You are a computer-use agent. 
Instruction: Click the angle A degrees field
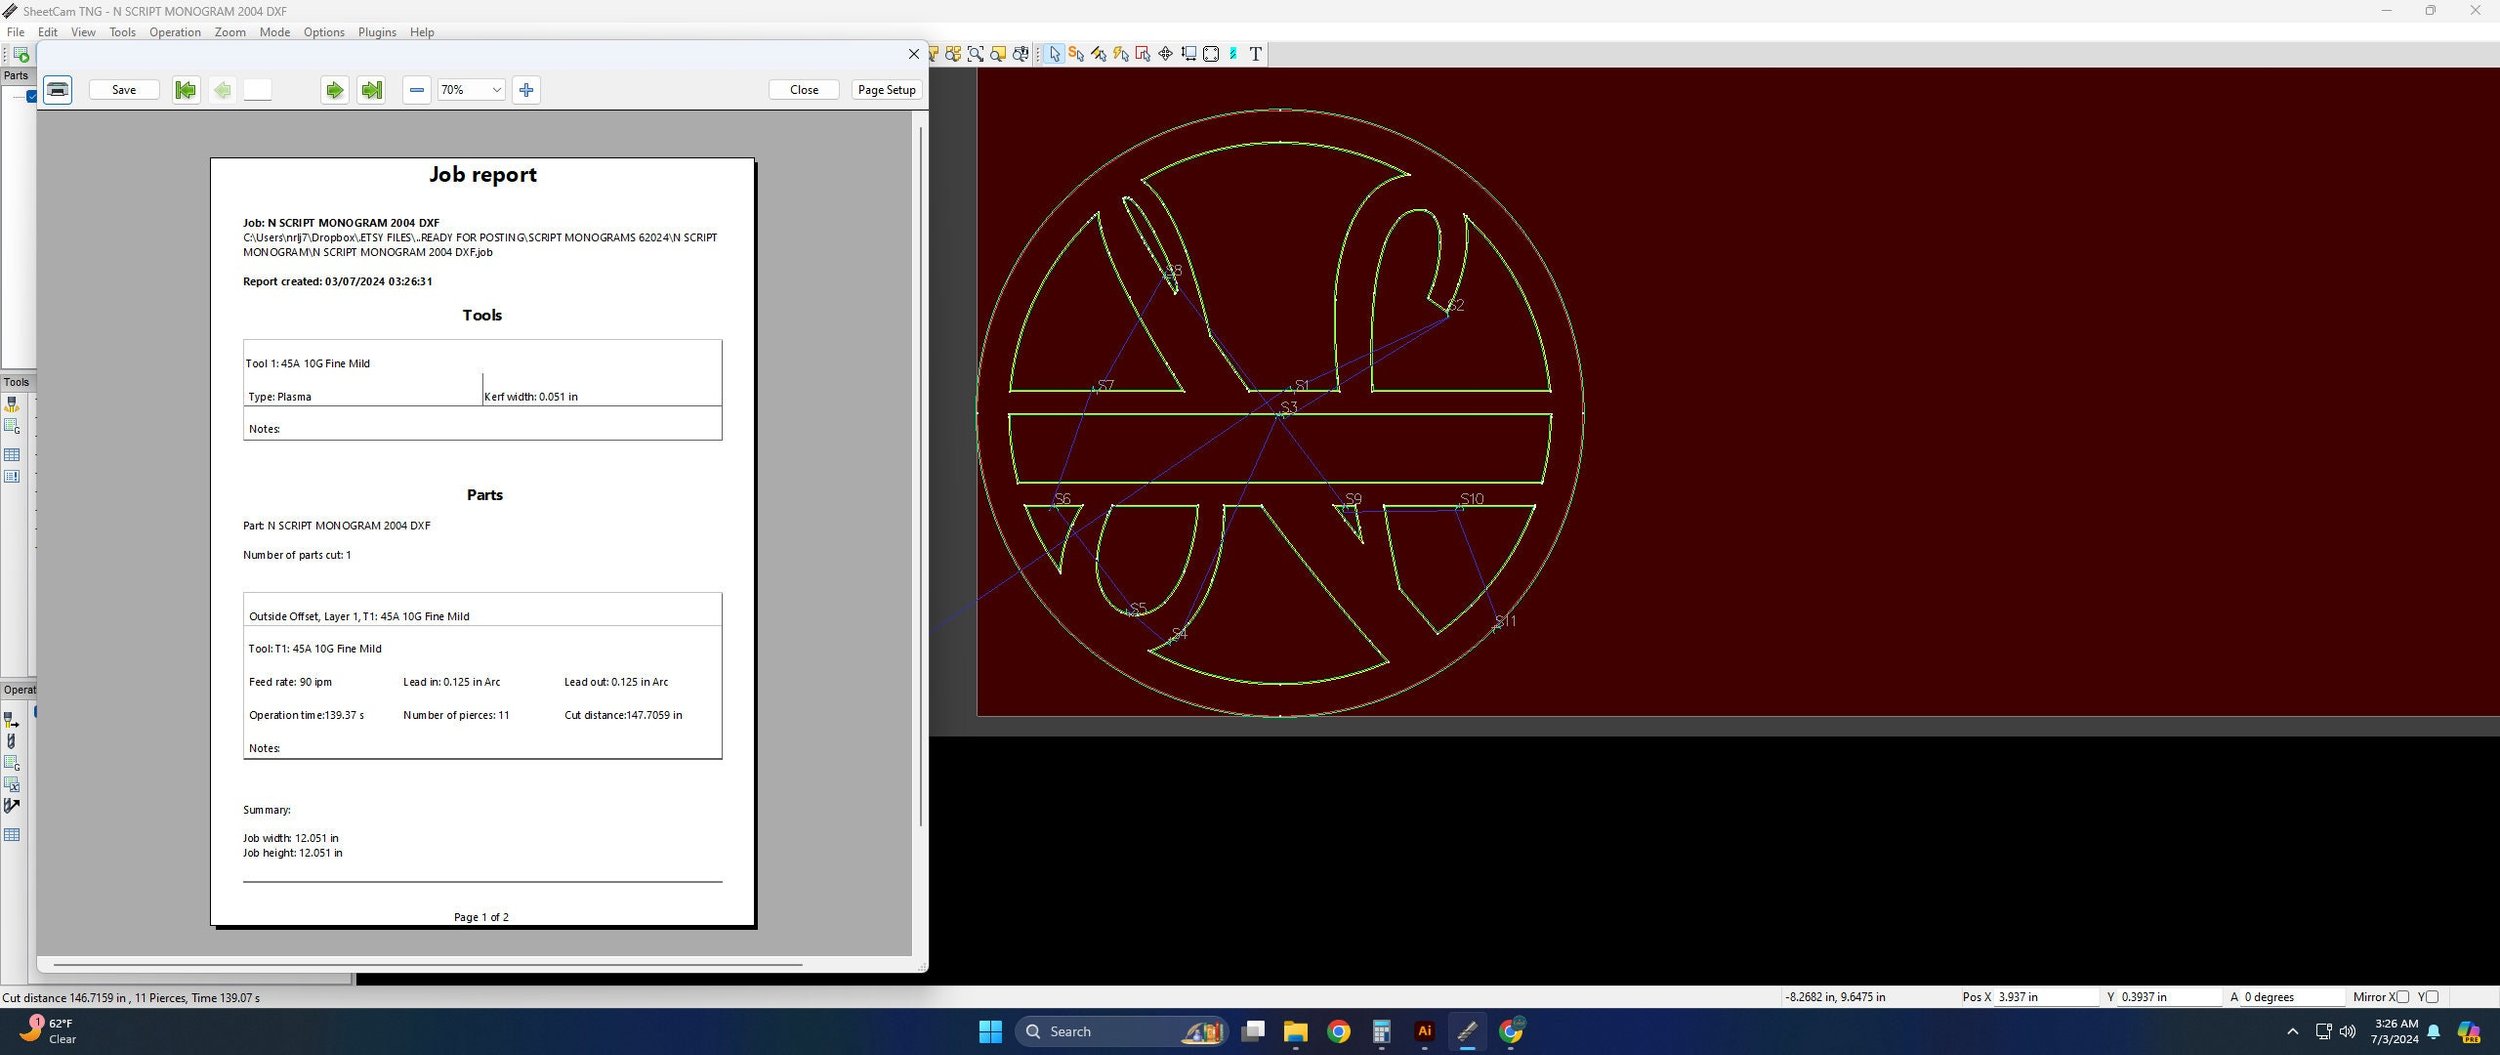point(2294,997)
